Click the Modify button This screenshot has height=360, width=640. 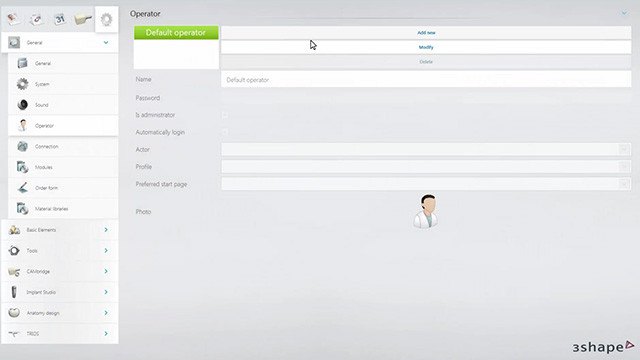[x=426, y=47]
